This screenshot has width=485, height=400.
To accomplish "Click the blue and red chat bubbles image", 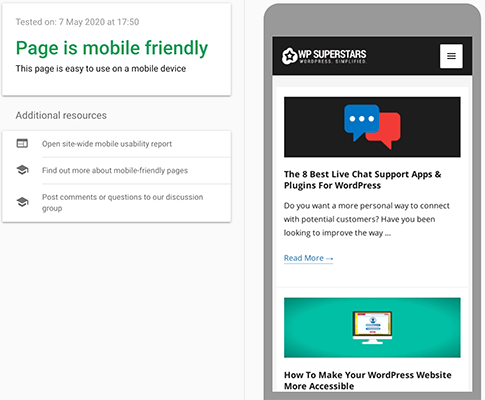I will point(372,127).
